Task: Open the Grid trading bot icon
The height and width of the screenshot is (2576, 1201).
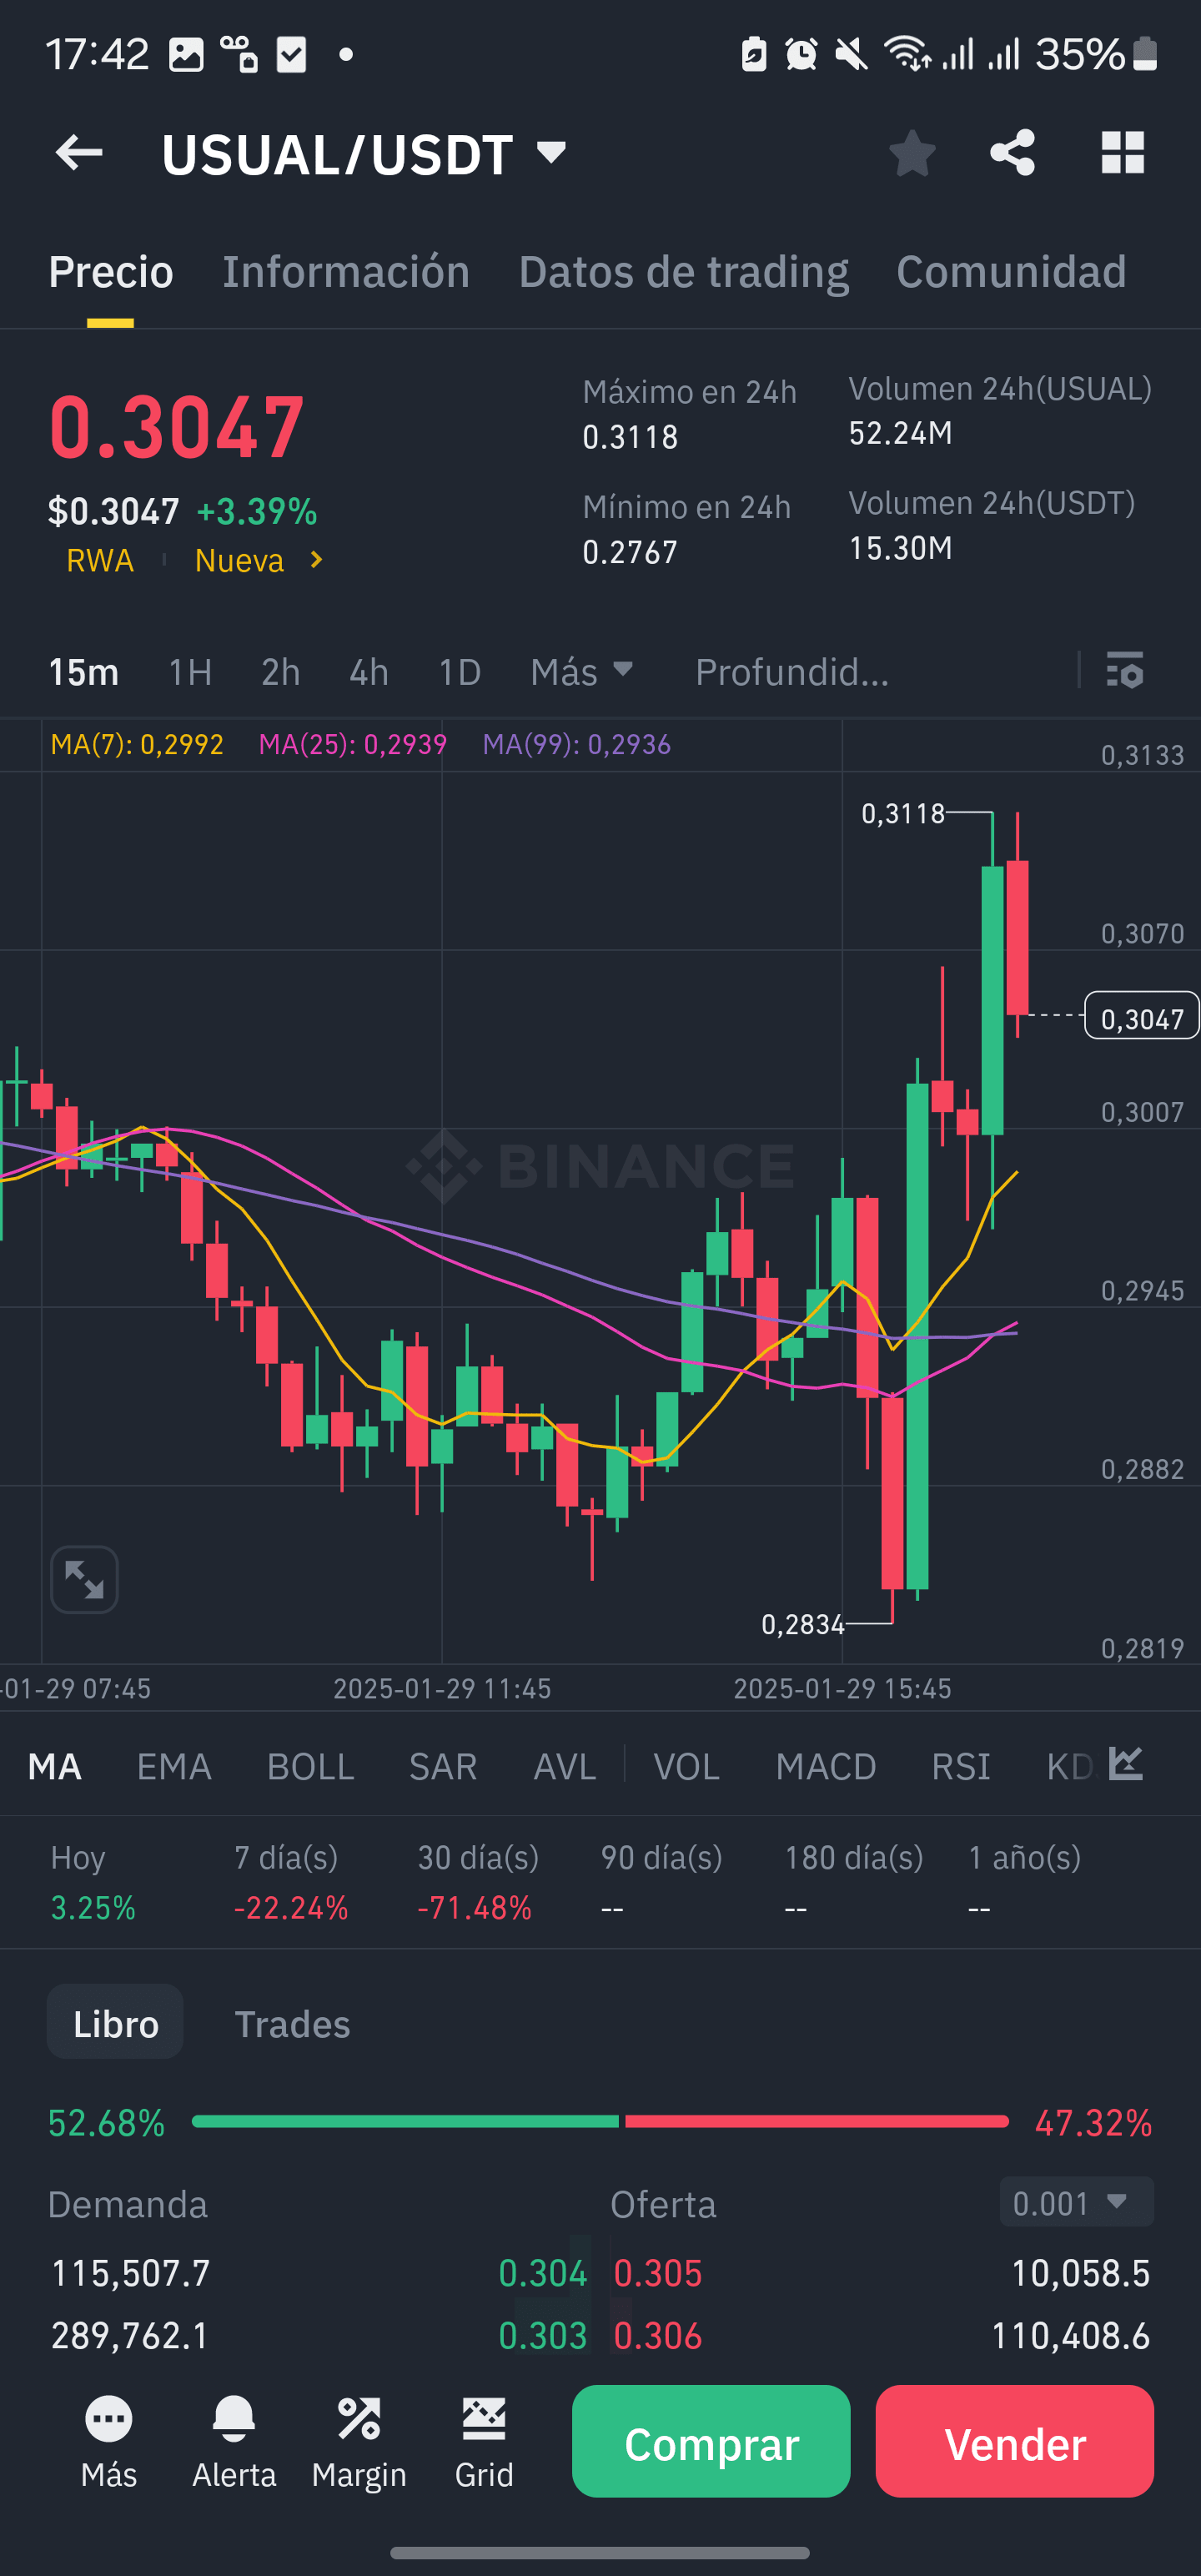Action: 484,2442
